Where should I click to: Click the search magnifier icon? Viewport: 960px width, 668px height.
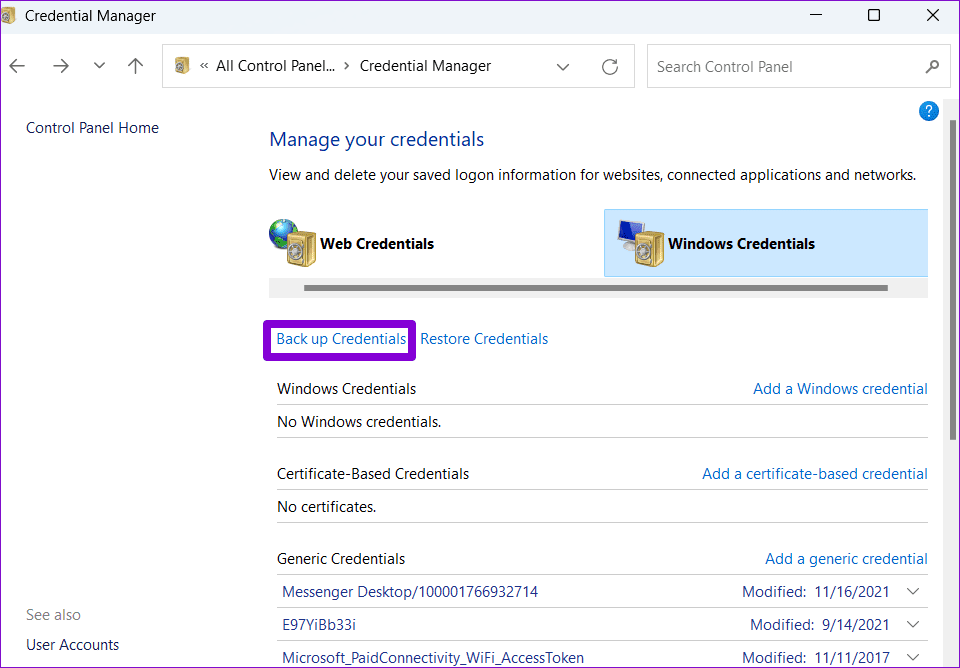(x=932, y=66)
